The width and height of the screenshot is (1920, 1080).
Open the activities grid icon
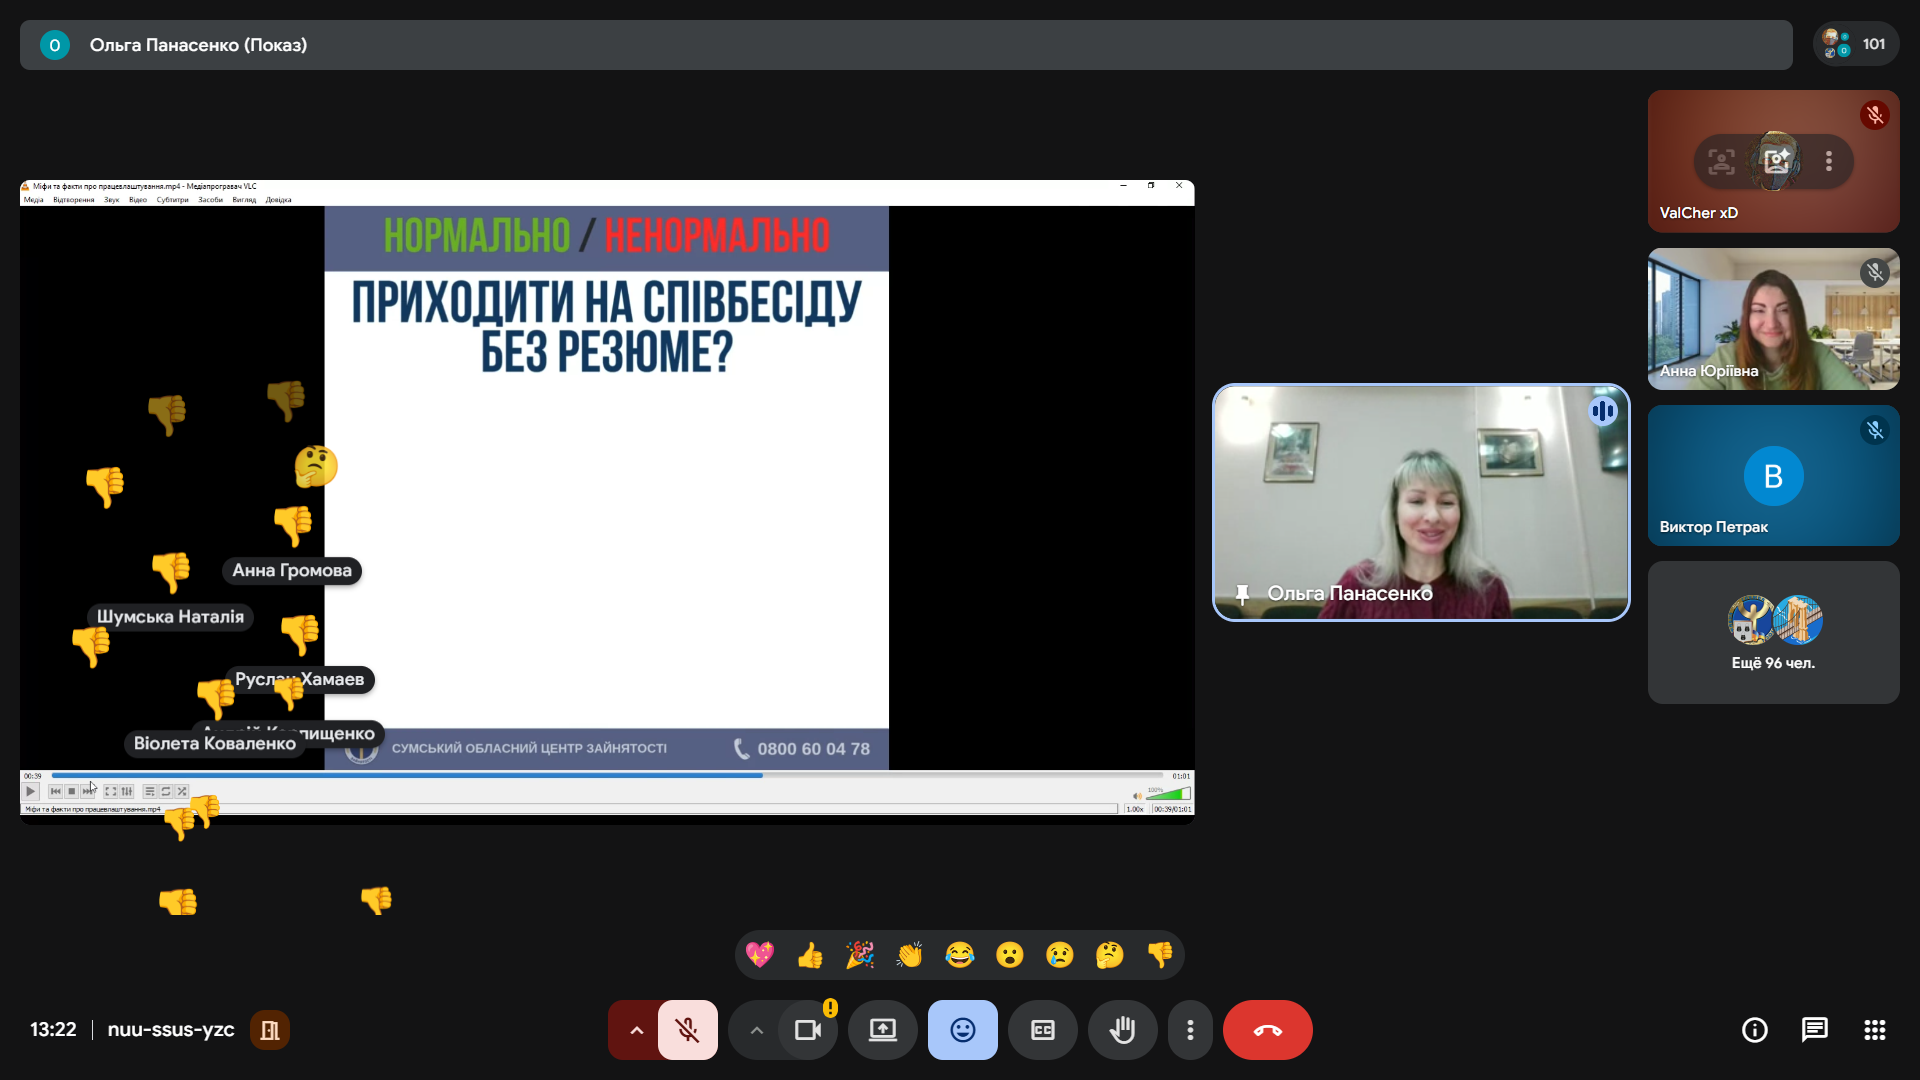click(1874, 1030)
